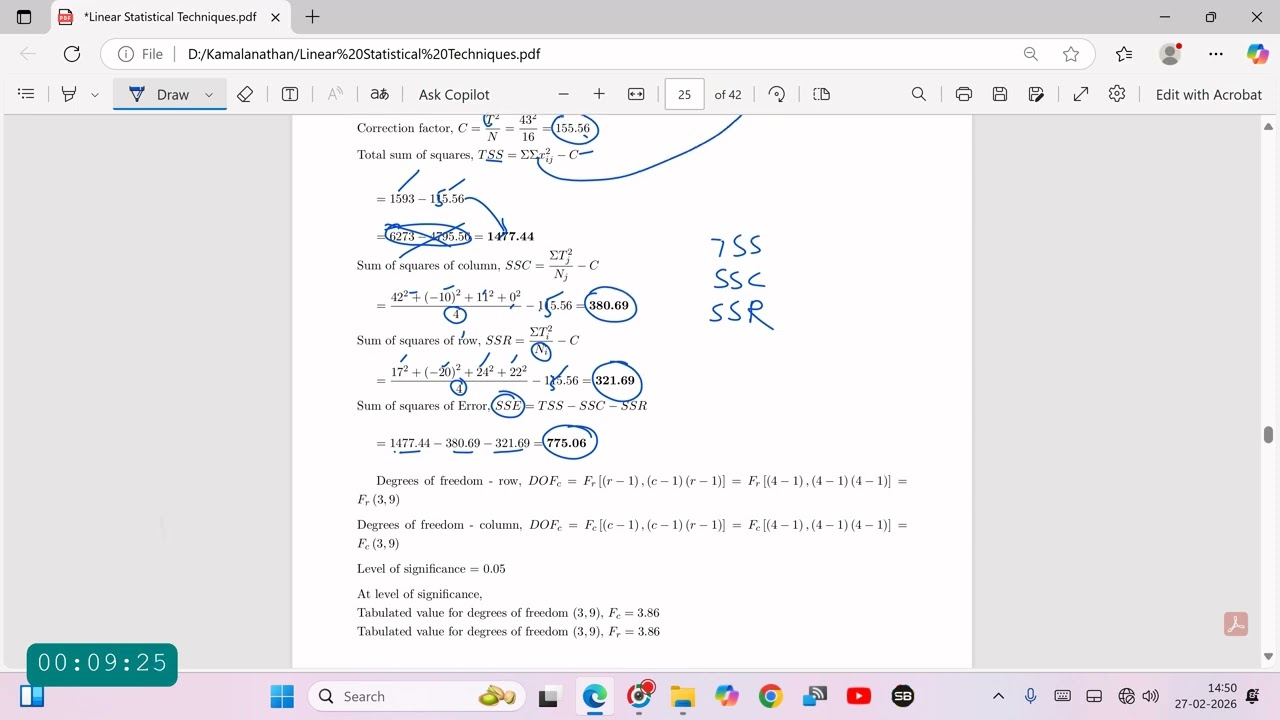Viewport: 1280px width, 720px height.
Task: Close the Linear Statistical Techniques.pdf tab
Action: [276, 17]
